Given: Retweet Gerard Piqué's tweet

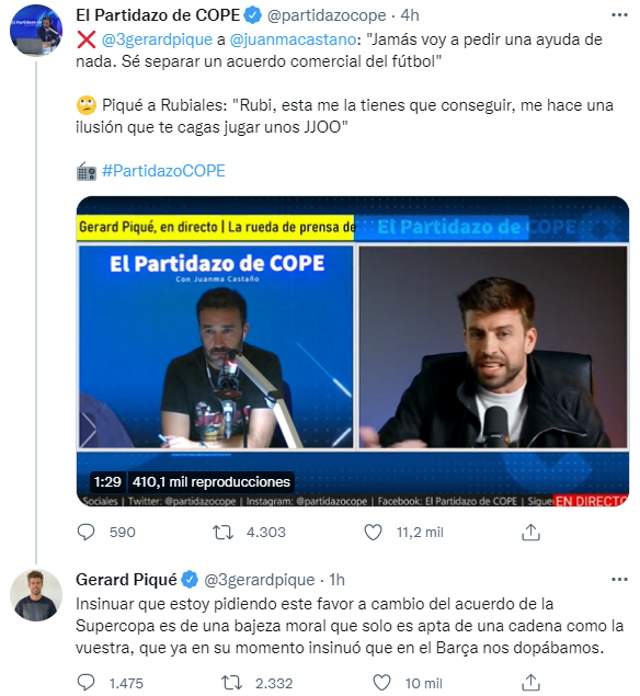Looking at the screenshot, I should pos(231,682).
